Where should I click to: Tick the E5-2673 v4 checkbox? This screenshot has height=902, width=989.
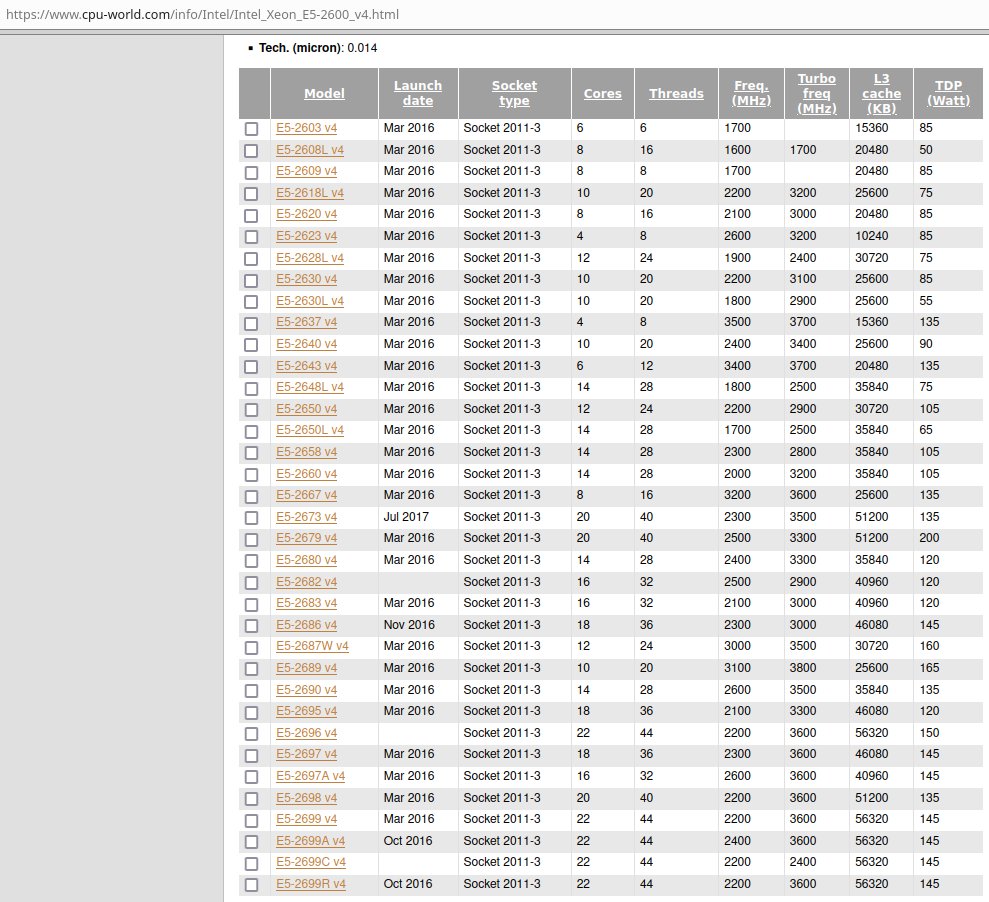pos(252,517)
